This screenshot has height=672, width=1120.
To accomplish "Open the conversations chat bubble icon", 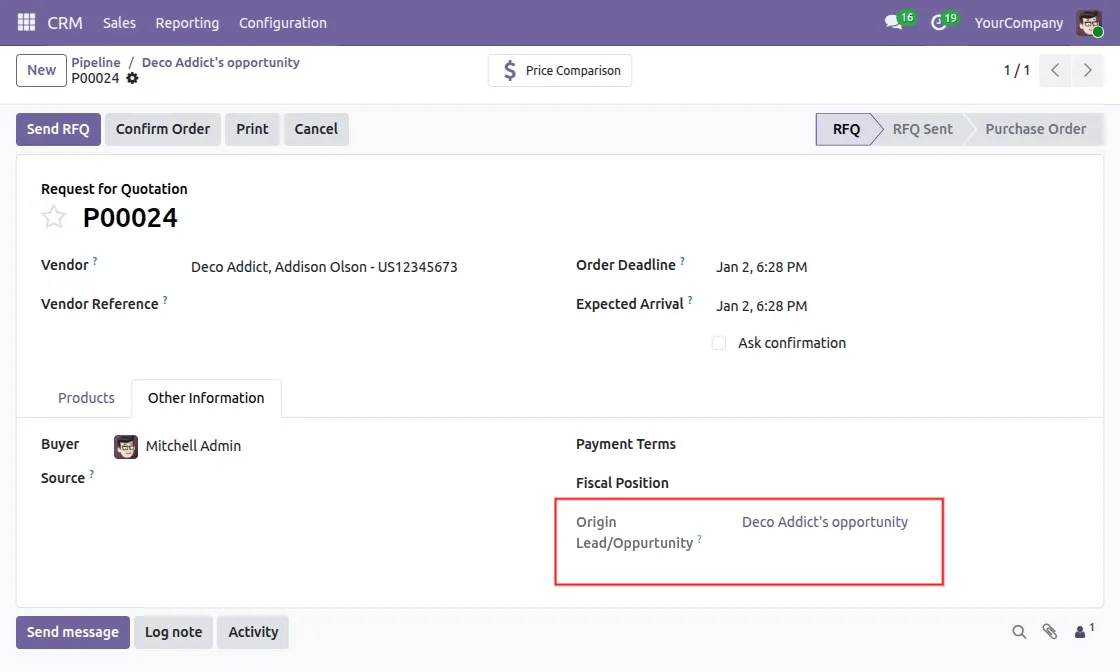I will (x=893, y=22).
